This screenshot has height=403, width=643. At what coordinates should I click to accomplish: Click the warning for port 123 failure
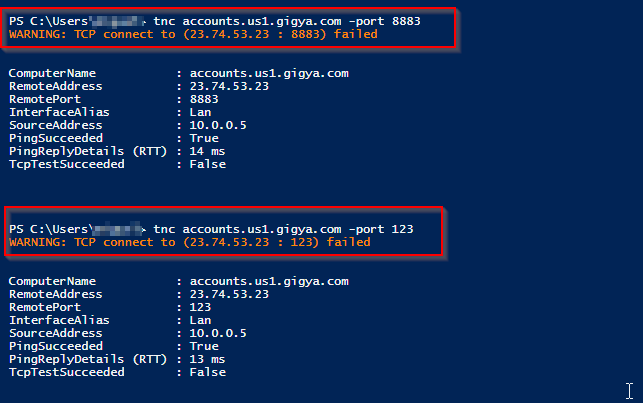tap(190, 242)
